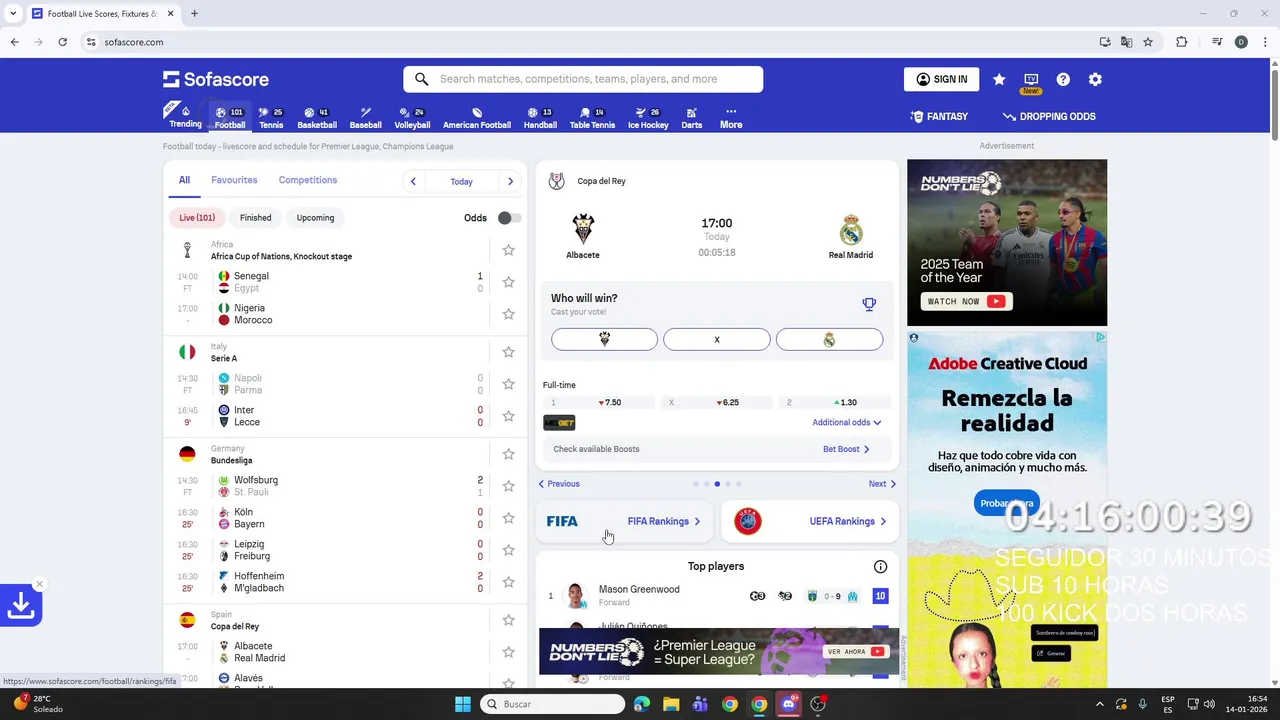Open the Tennis sport section
Viewport: 1280px width, 720px height.
pyautogui.click(x=271, y=117)
